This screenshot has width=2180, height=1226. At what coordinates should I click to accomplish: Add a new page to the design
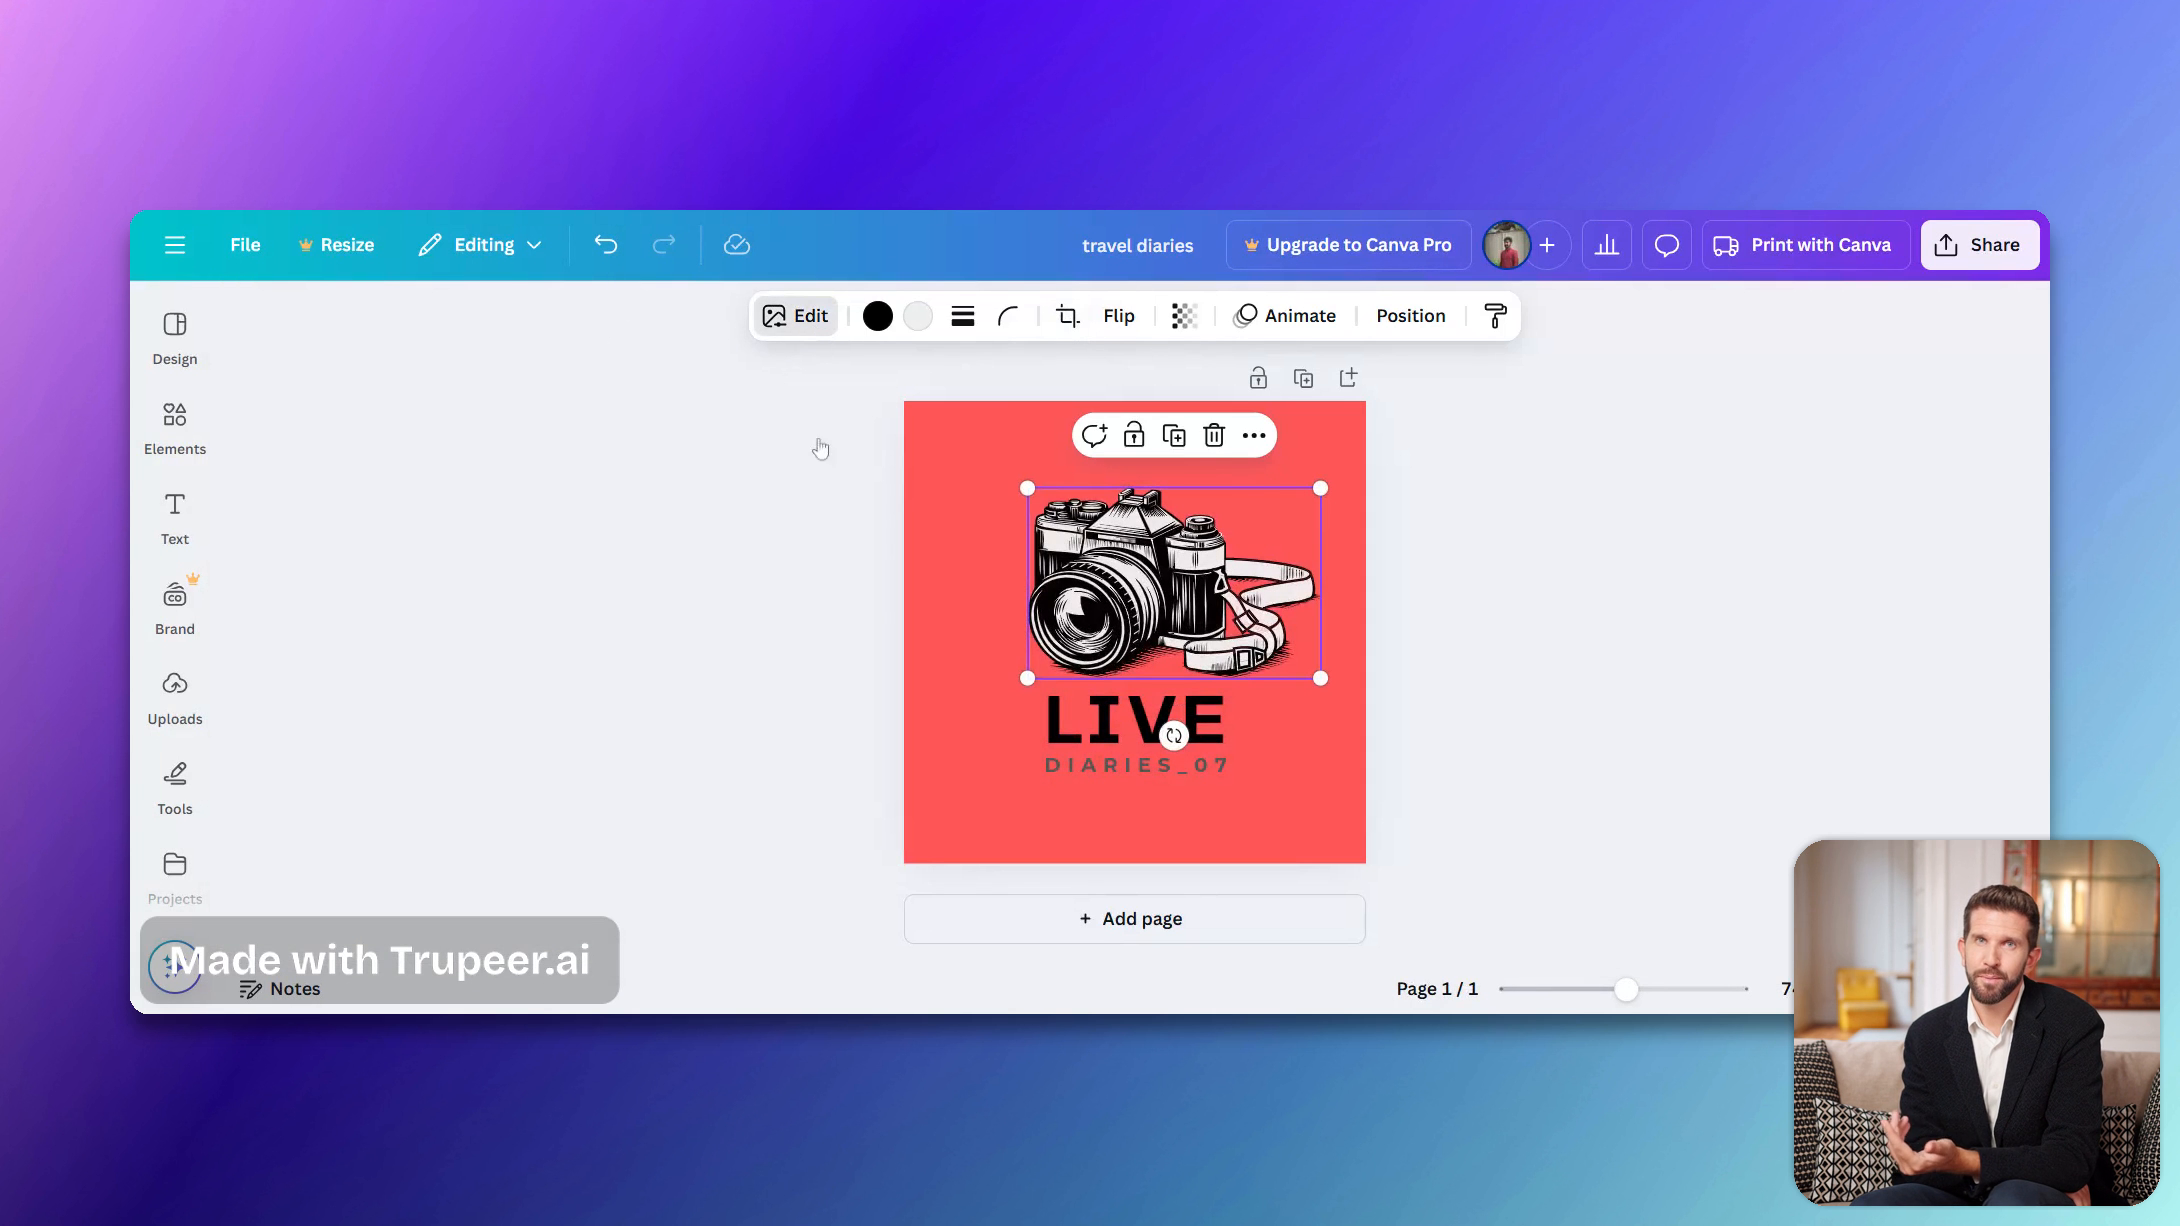[x=1133, y=918]
